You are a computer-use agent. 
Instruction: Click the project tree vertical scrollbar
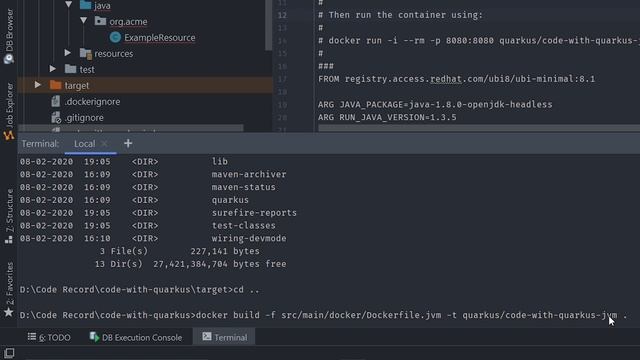269,24
